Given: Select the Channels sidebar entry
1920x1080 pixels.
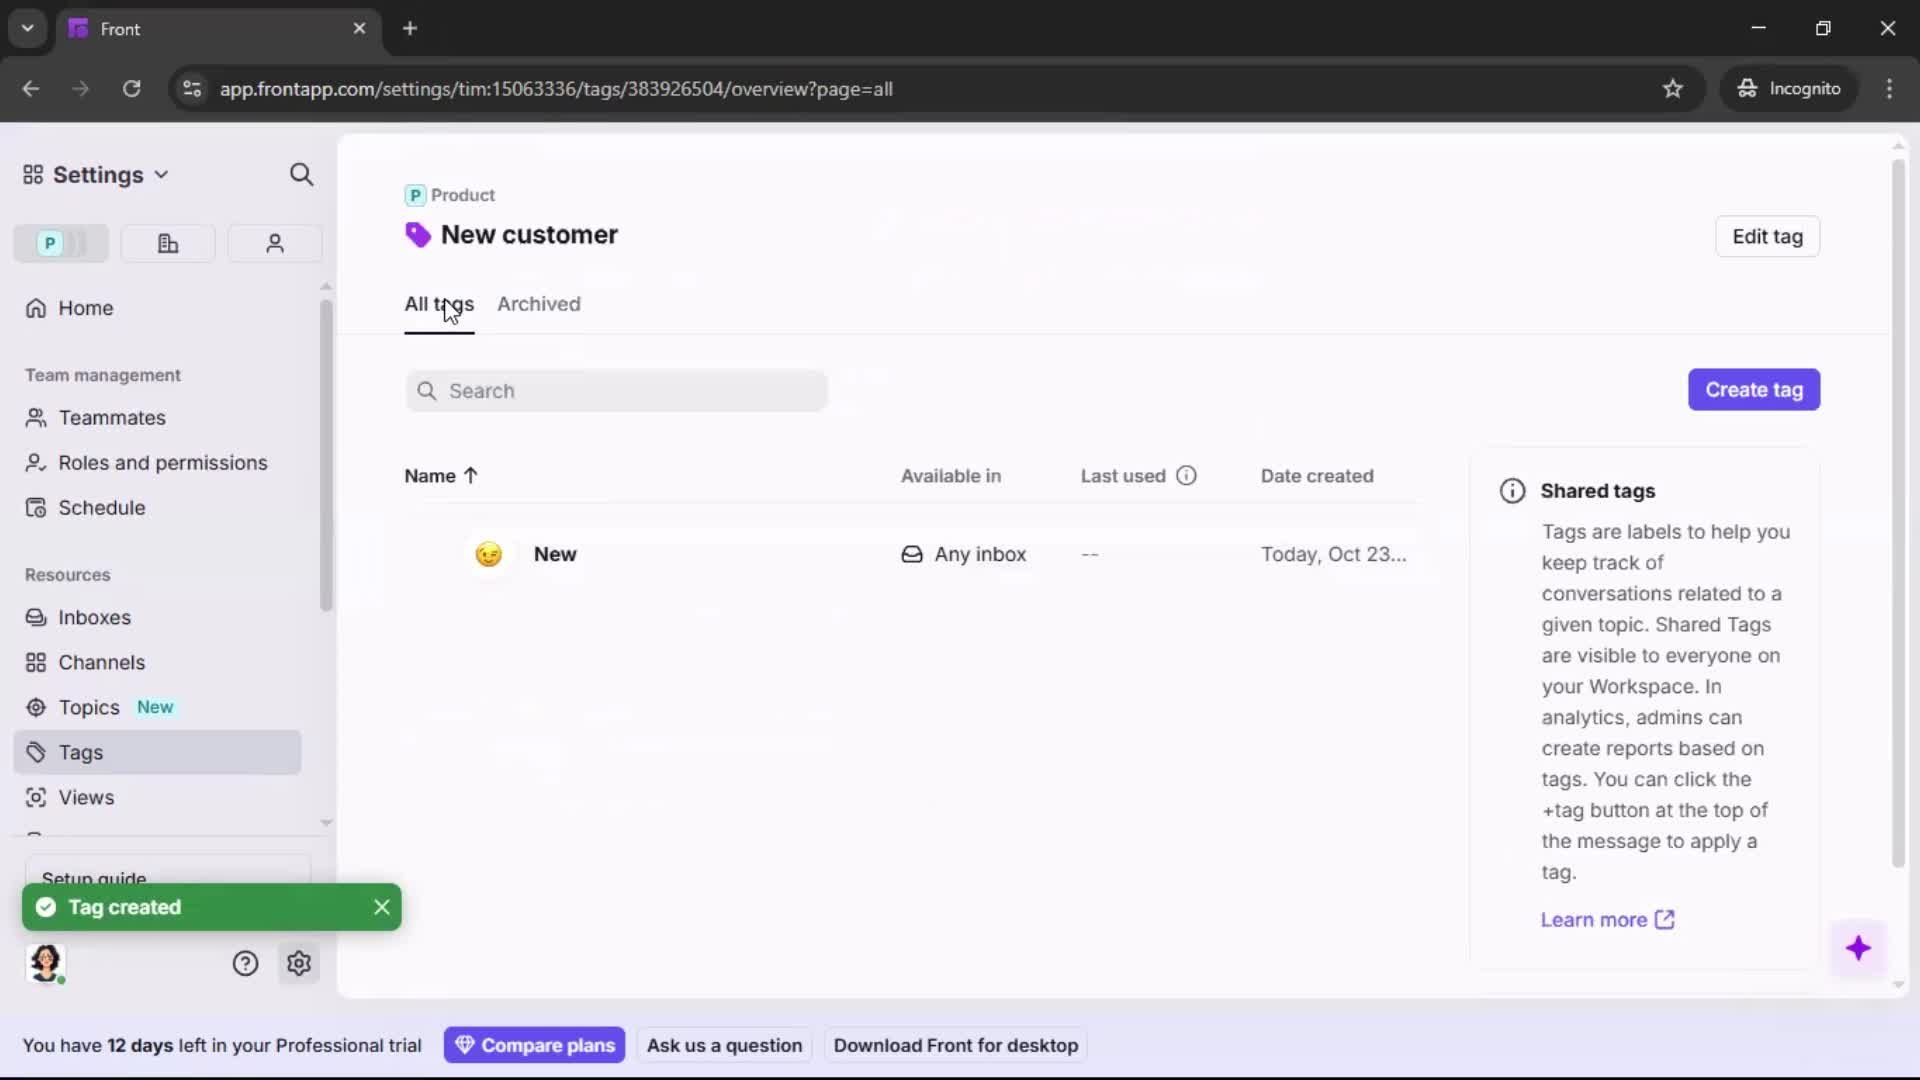Looking at the screenshot, I should click(x=100, y=662).
